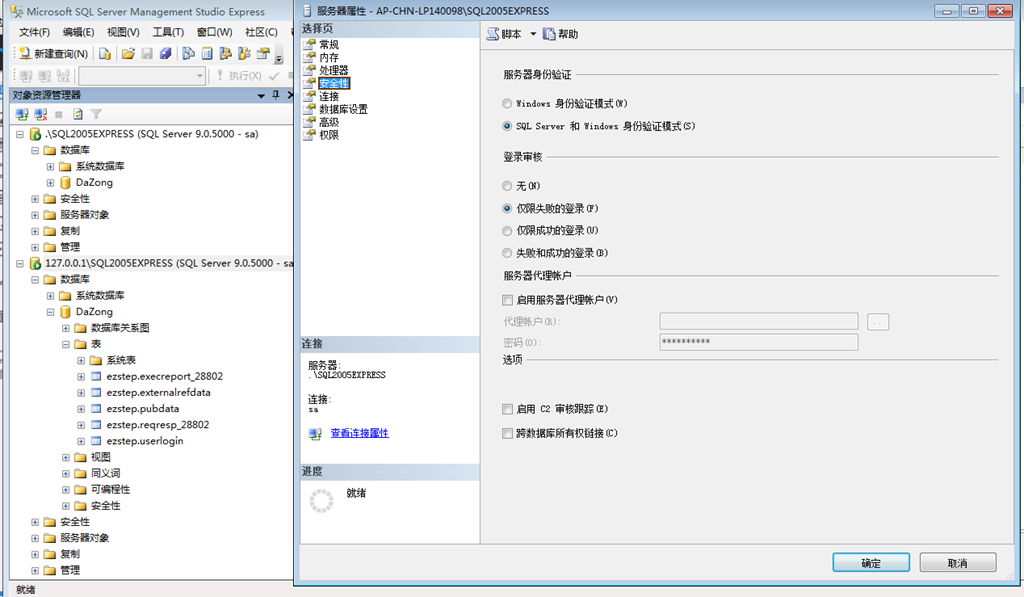
Task: Enable 启用服务器代理帐户 checkbox
Action: (x=507, y=300)
